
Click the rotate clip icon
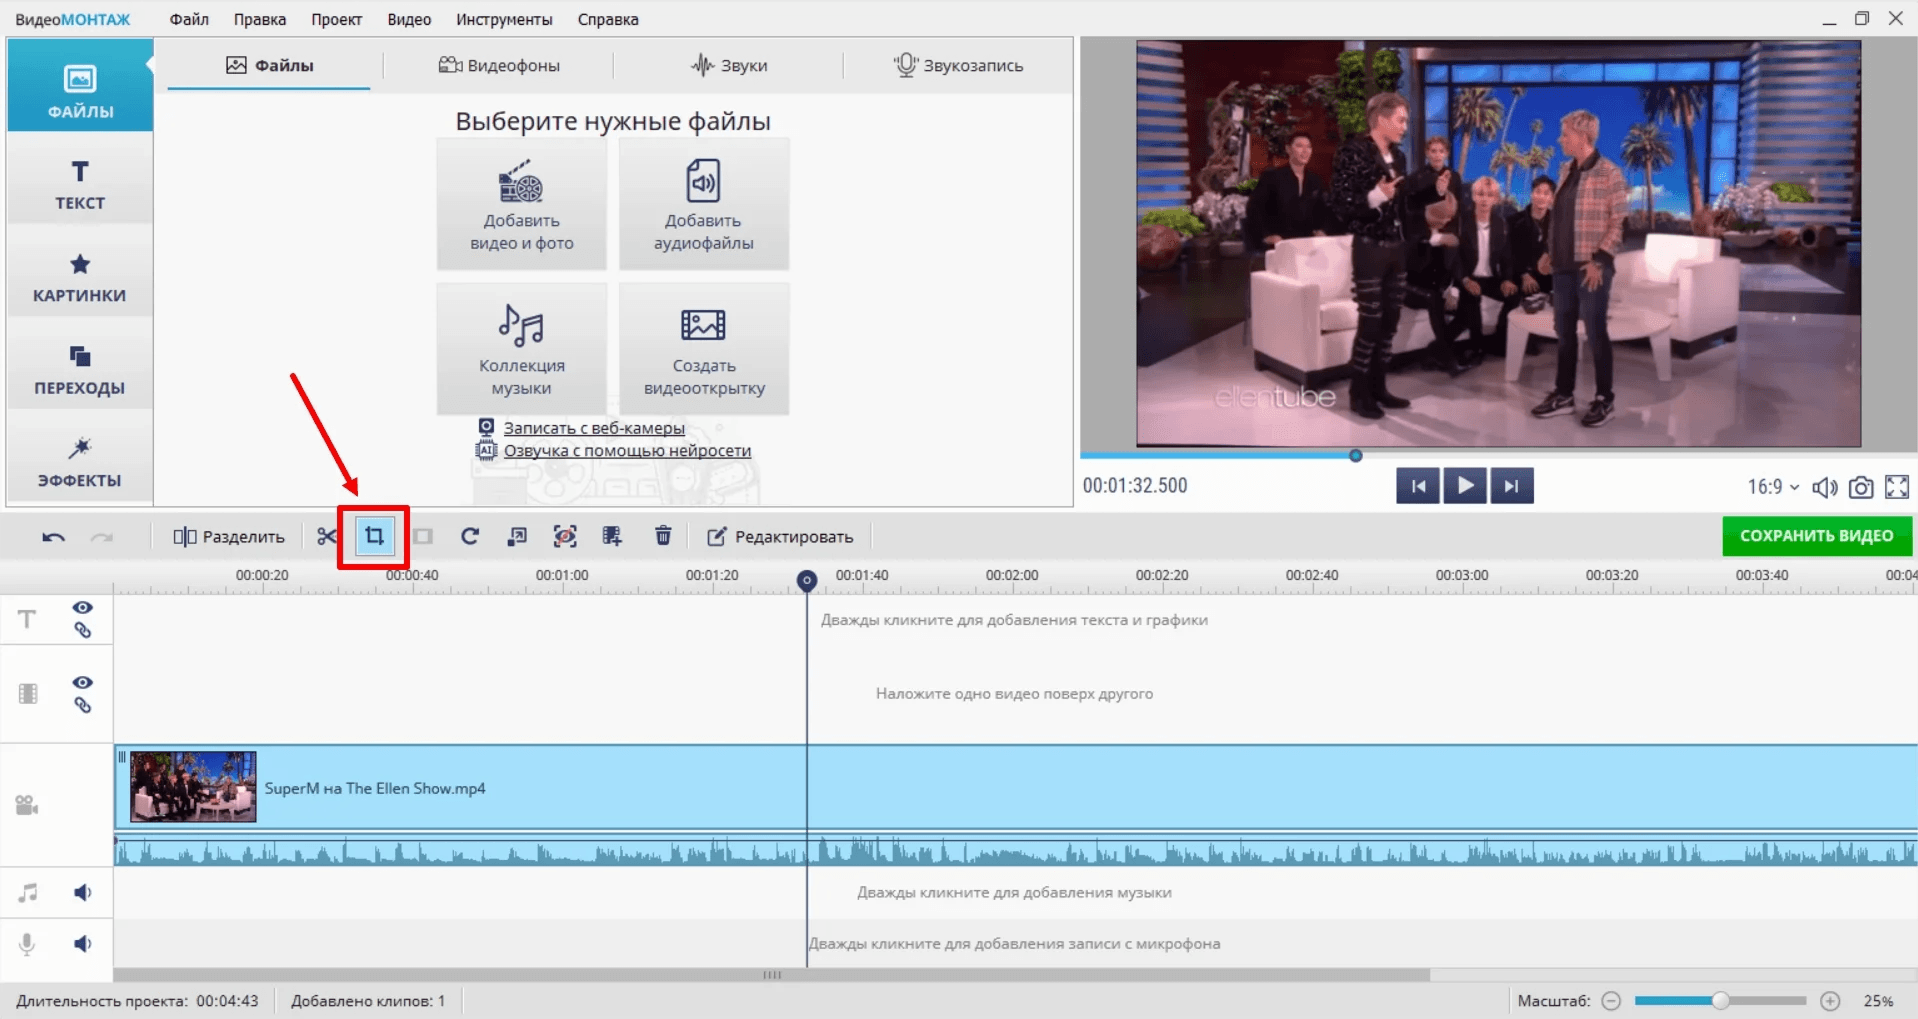(x=469, y=537)
